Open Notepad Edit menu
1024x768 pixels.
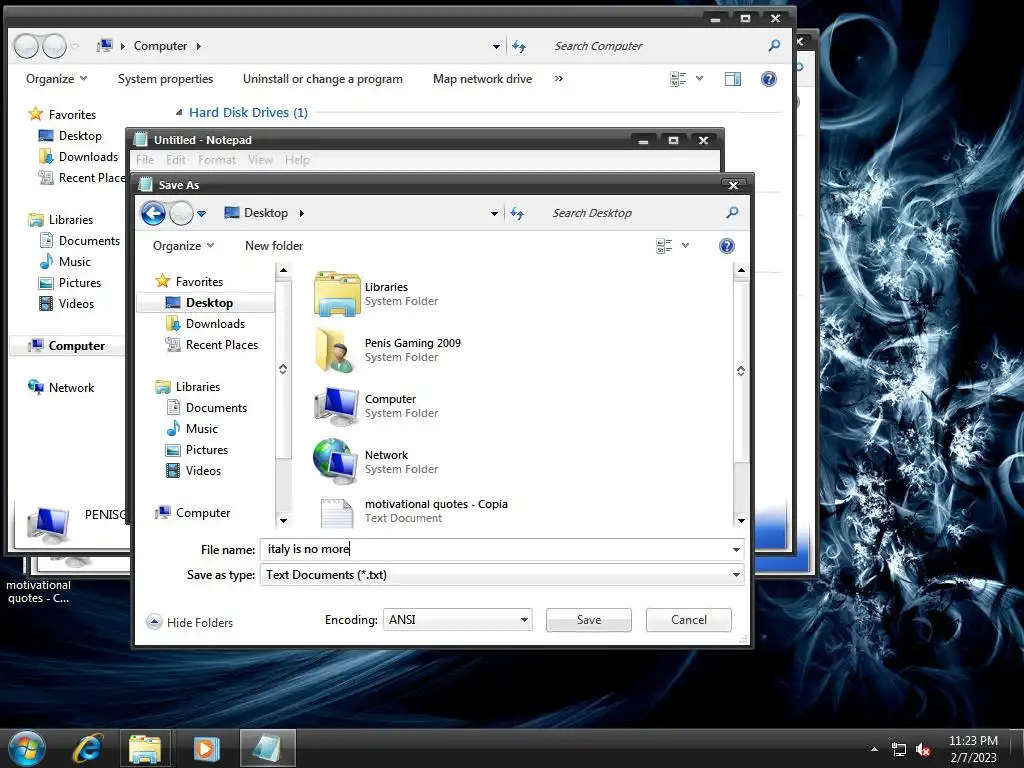(x=176, y=160)
